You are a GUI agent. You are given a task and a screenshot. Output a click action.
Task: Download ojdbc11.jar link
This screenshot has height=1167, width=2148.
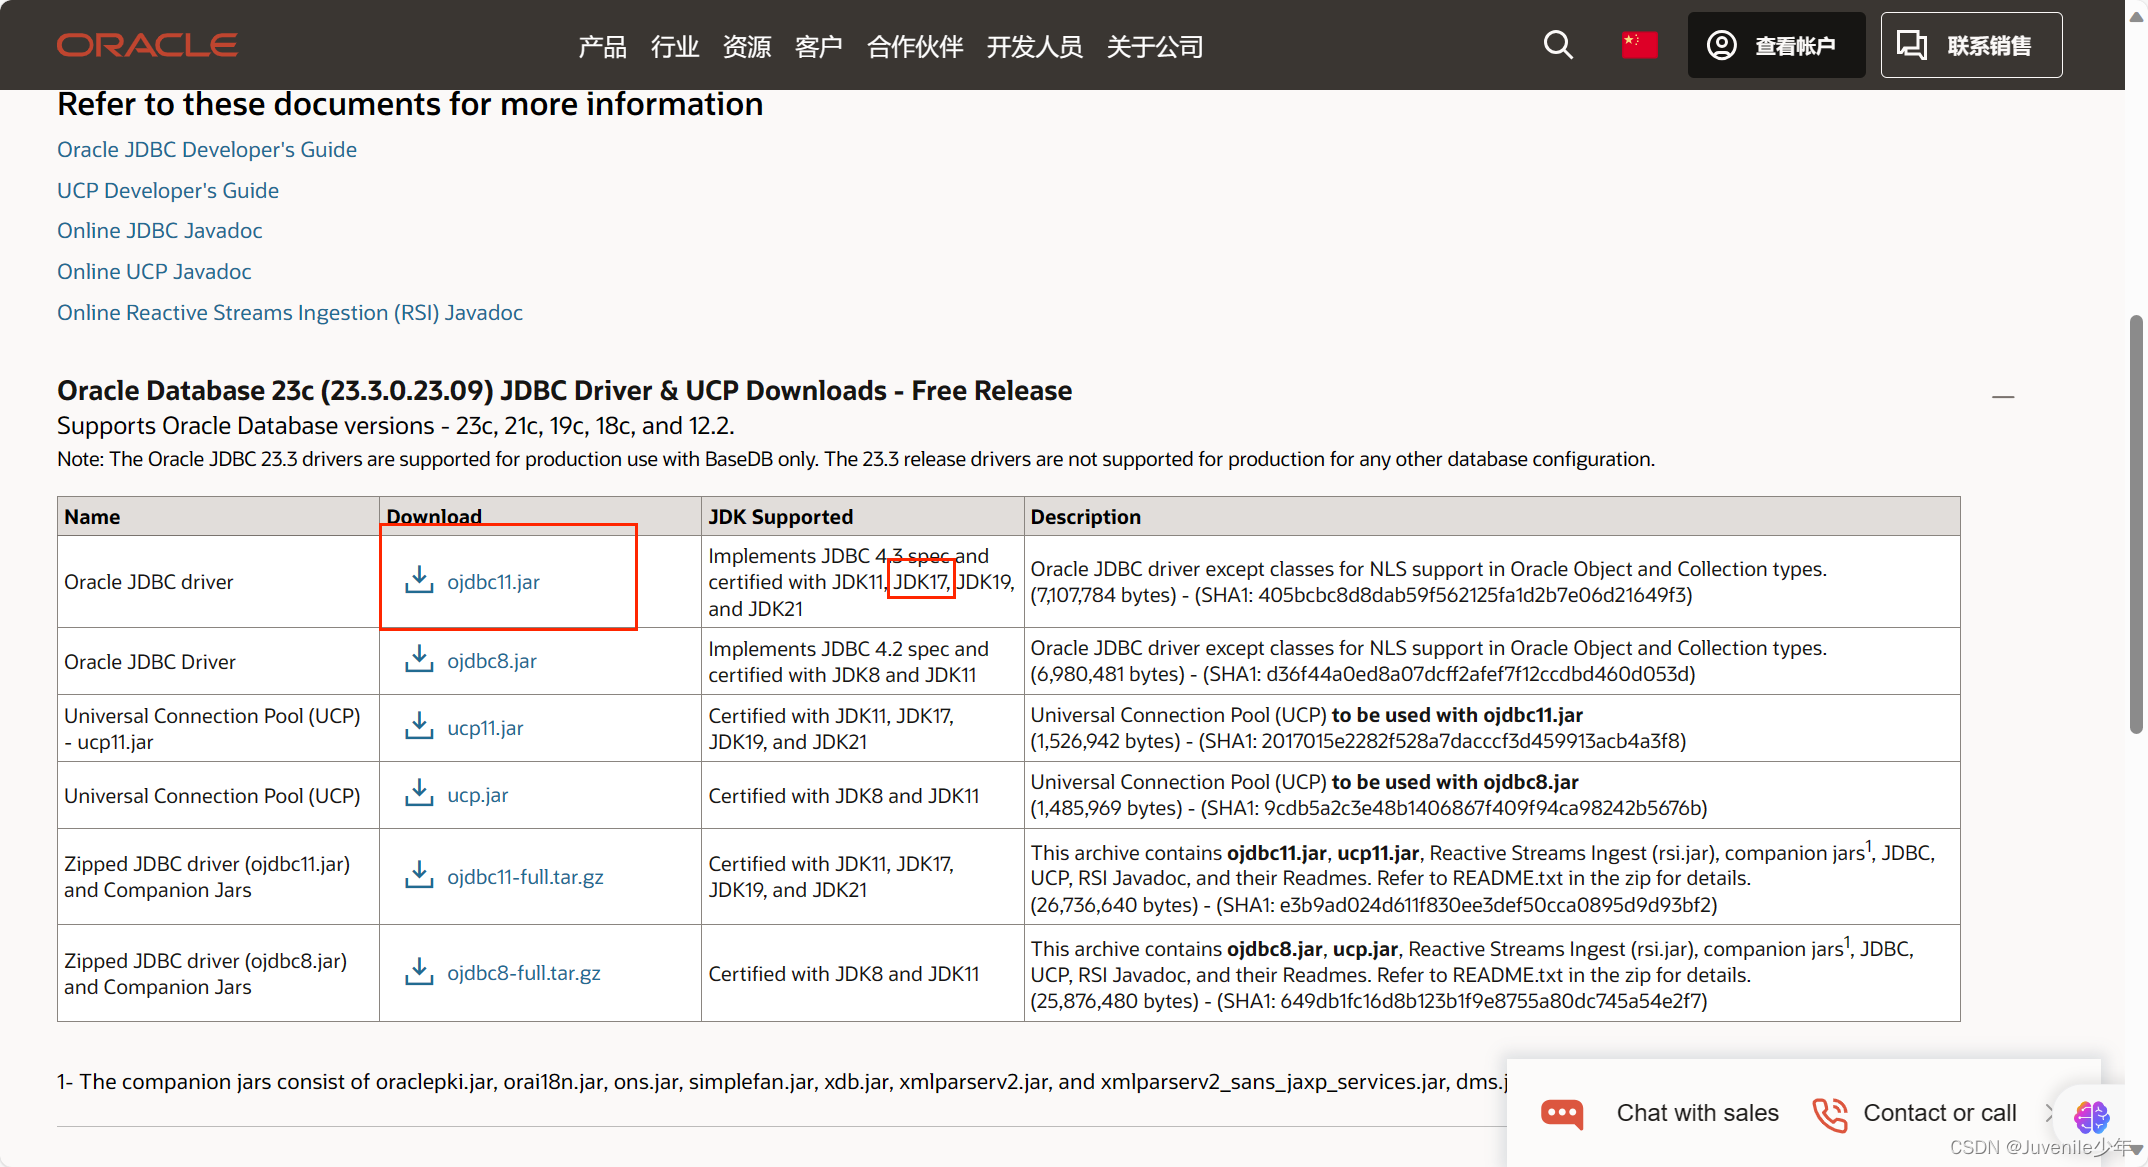pos(493,582)
